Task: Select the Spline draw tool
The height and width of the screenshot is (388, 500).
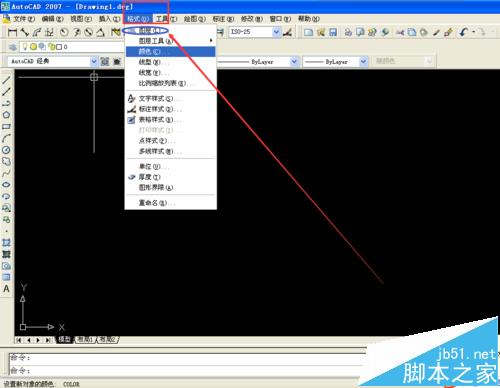Action: [x=6, y=173]
